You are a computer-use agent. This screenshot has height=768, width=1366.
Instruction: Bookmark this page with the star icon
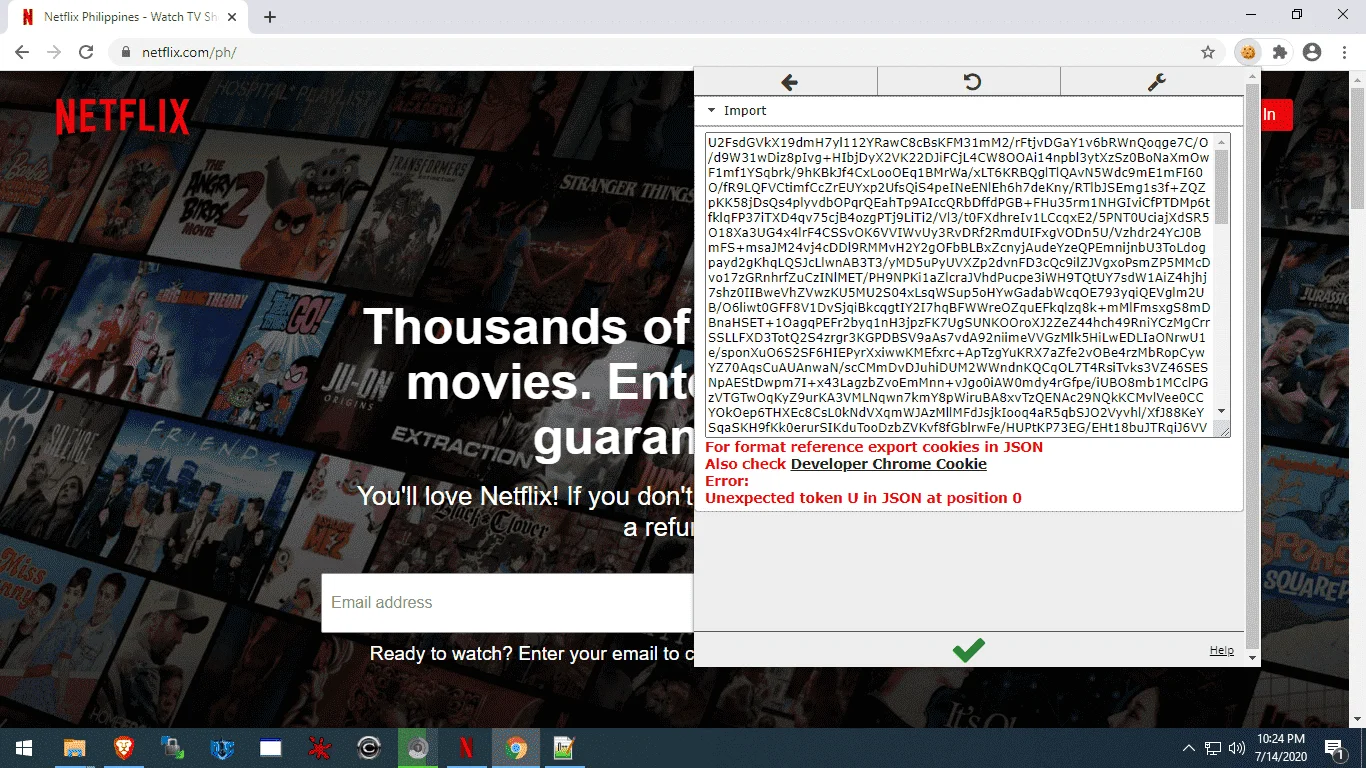[x=1208, y=52]
